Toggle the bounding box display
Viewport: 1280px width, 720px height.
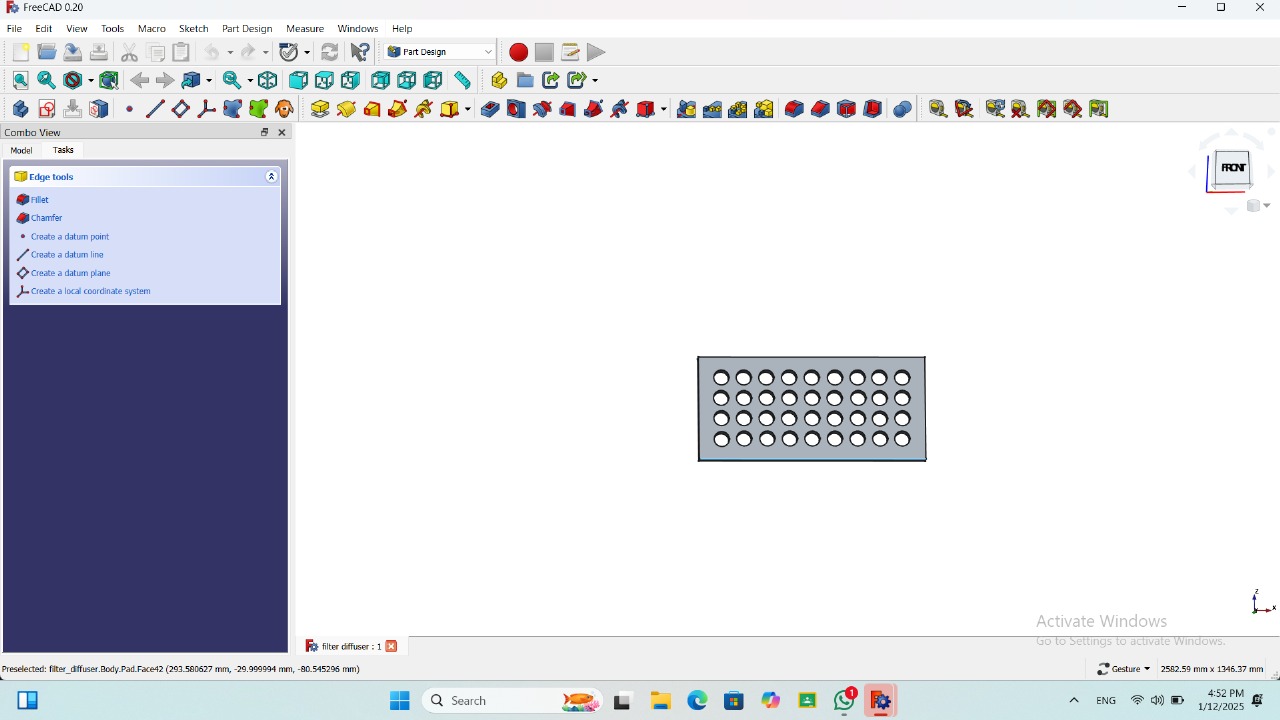(109, 80)
